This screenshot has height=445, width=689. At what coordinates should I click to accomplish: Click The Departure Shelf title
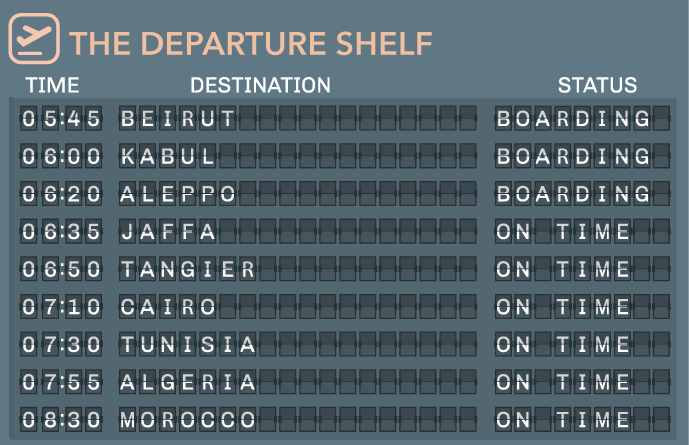pos(251,43)
